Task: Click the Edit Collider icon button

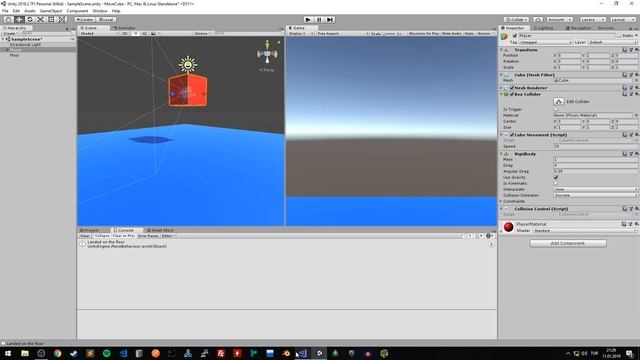Action: (x=559, y=101)
